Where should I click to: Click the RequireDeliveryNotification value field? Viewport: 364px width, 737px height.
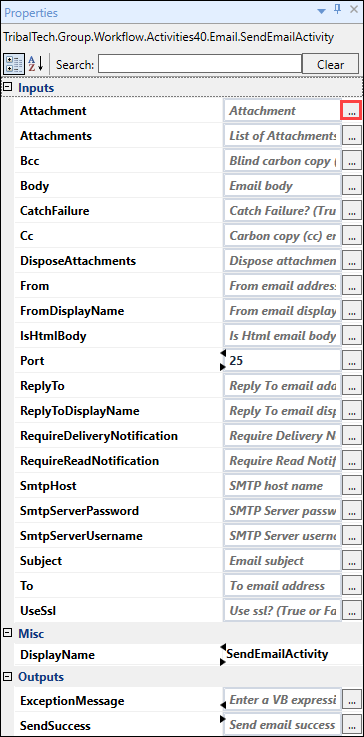(x=282, y=436)
